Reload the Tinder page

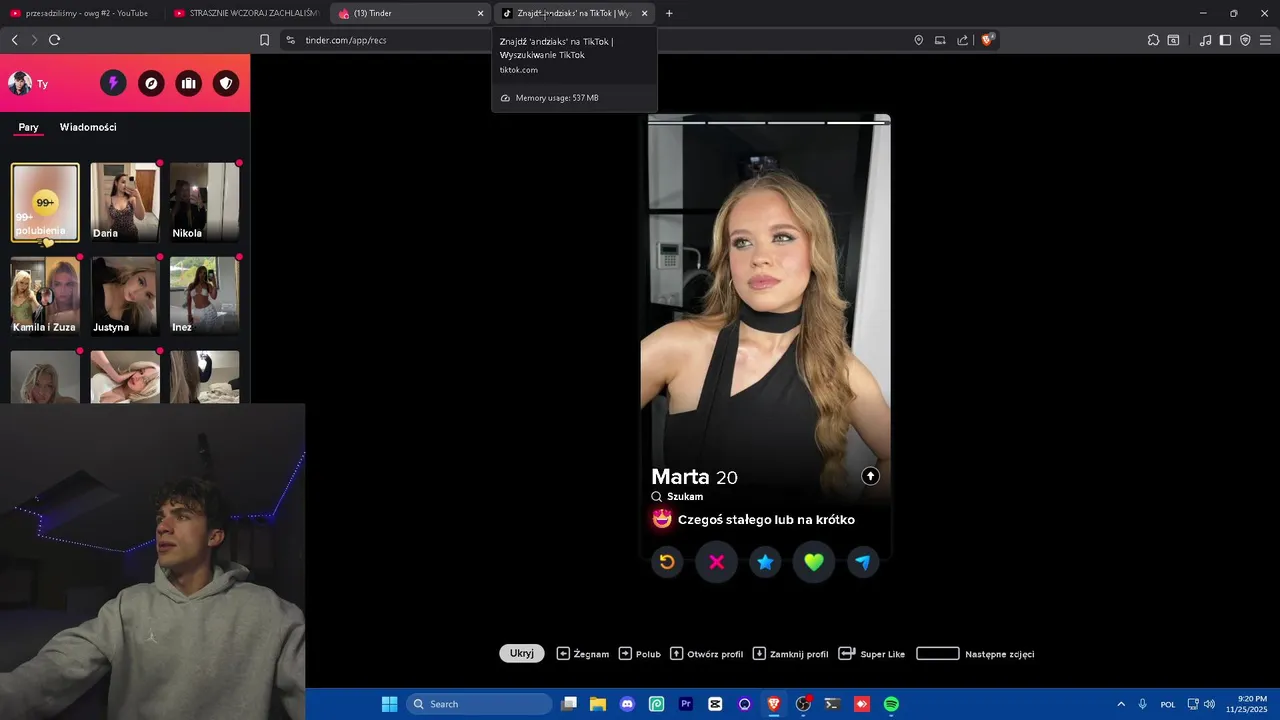[x=54, y=40]
